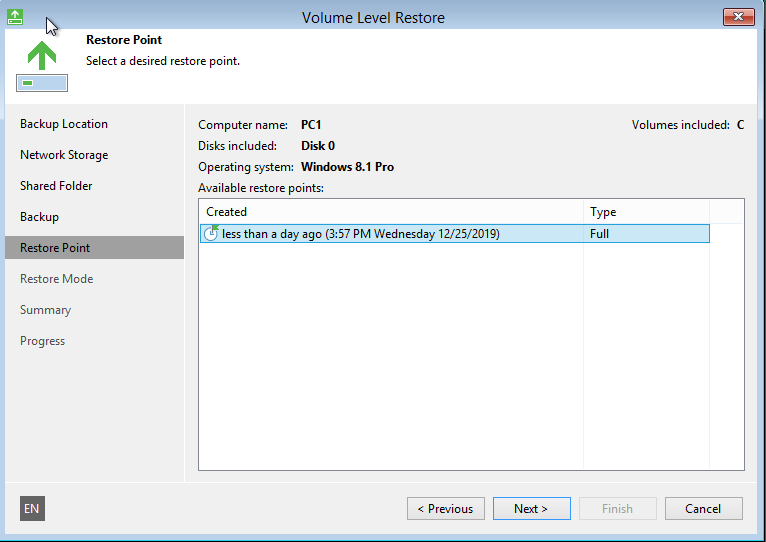Screen dimensions: 766x542
Task: Go to the Backup Location step
Action: click(x=64, y=124)
